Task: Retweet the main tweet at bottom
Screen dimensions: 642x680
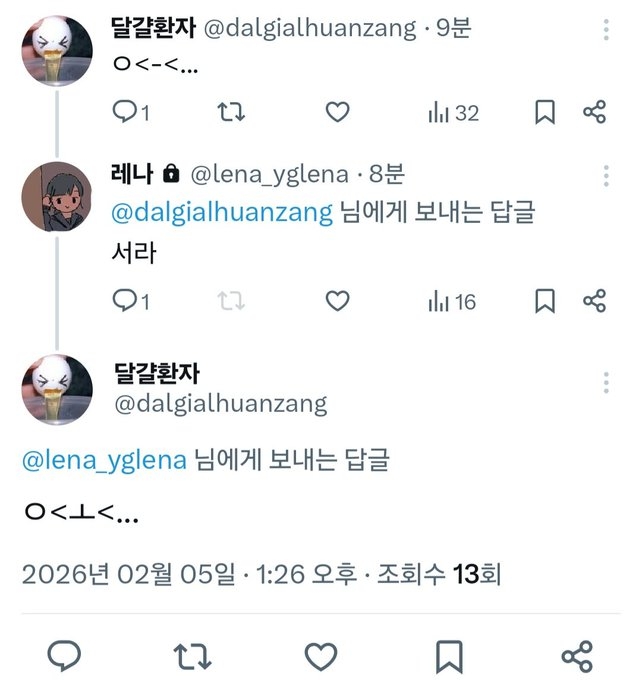Action: coord(192,656)
